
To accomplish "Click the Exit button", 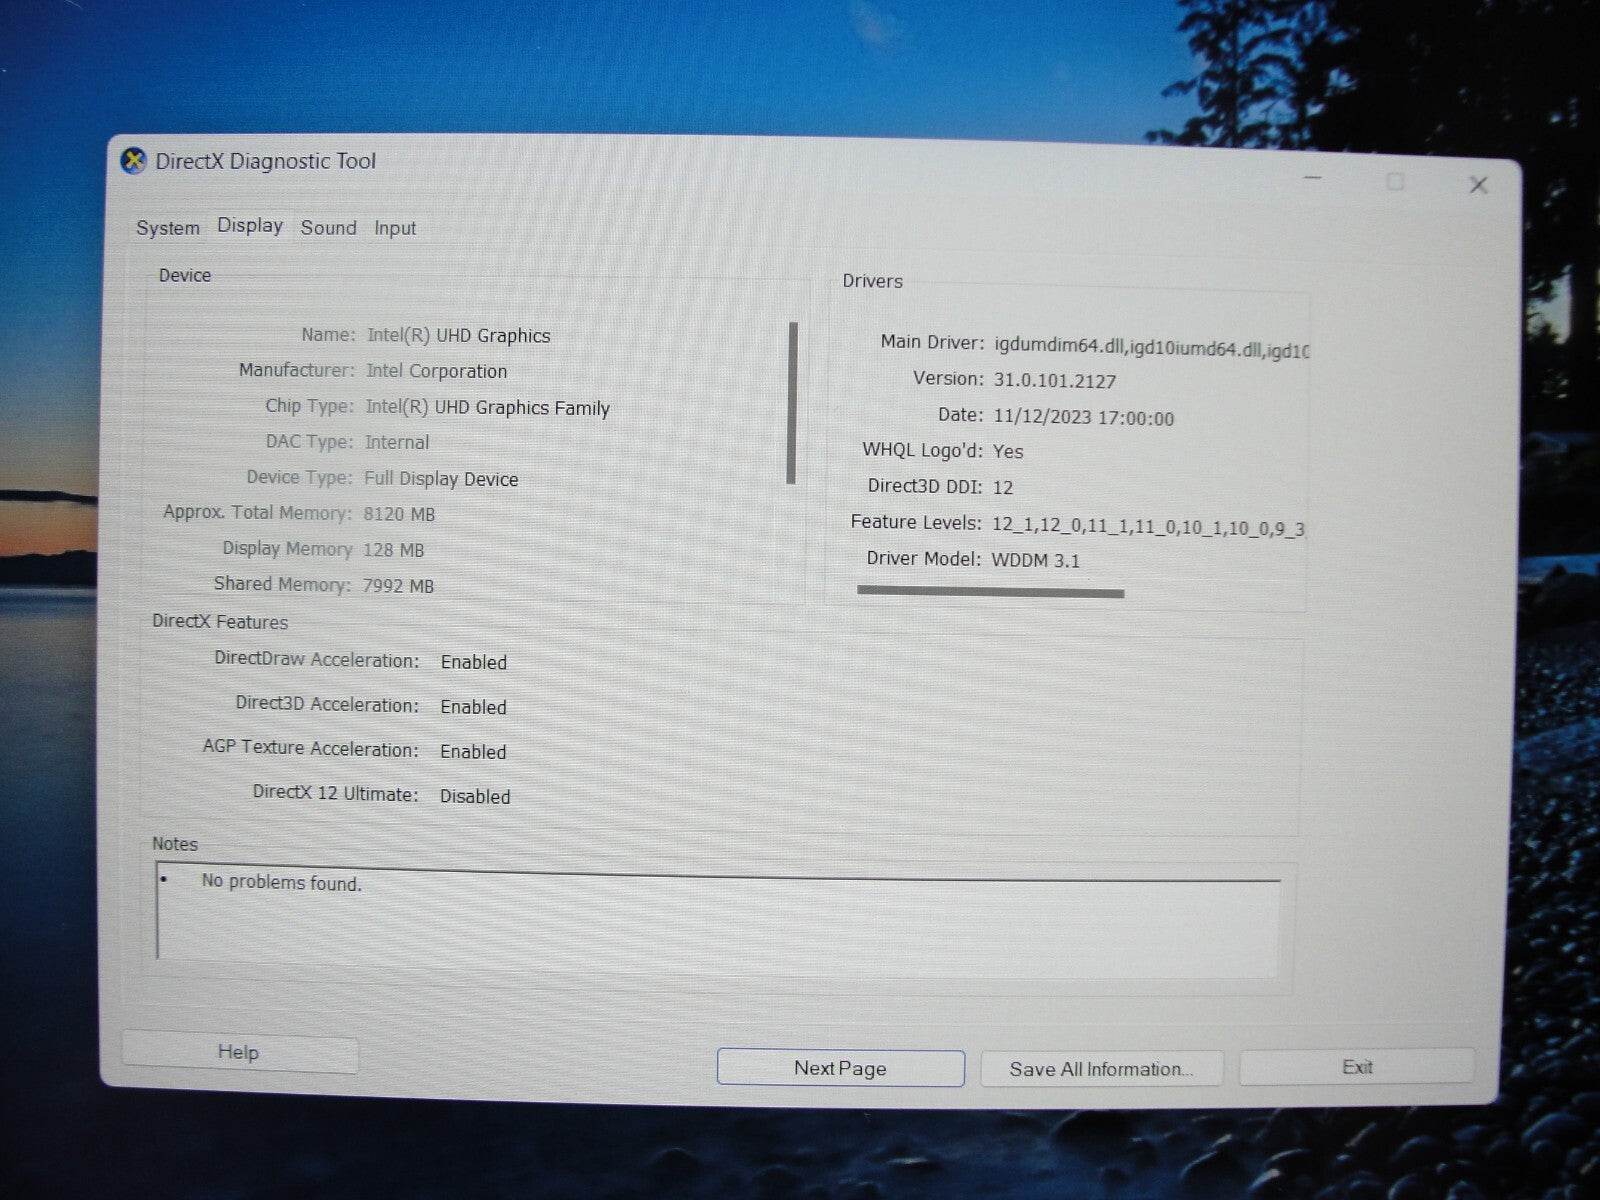I will point(1356,1066).
